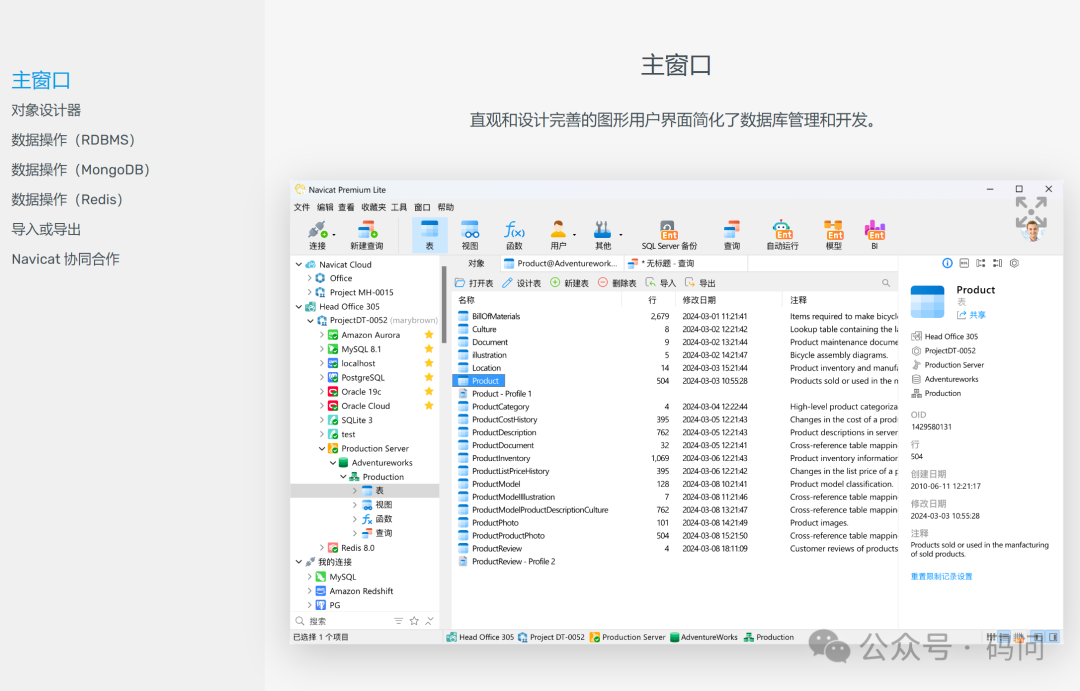The width and height of the screenshot is (1080, 691).
Task: Click the User (用户) toolbar icon
Action: [x=558, y=235]
